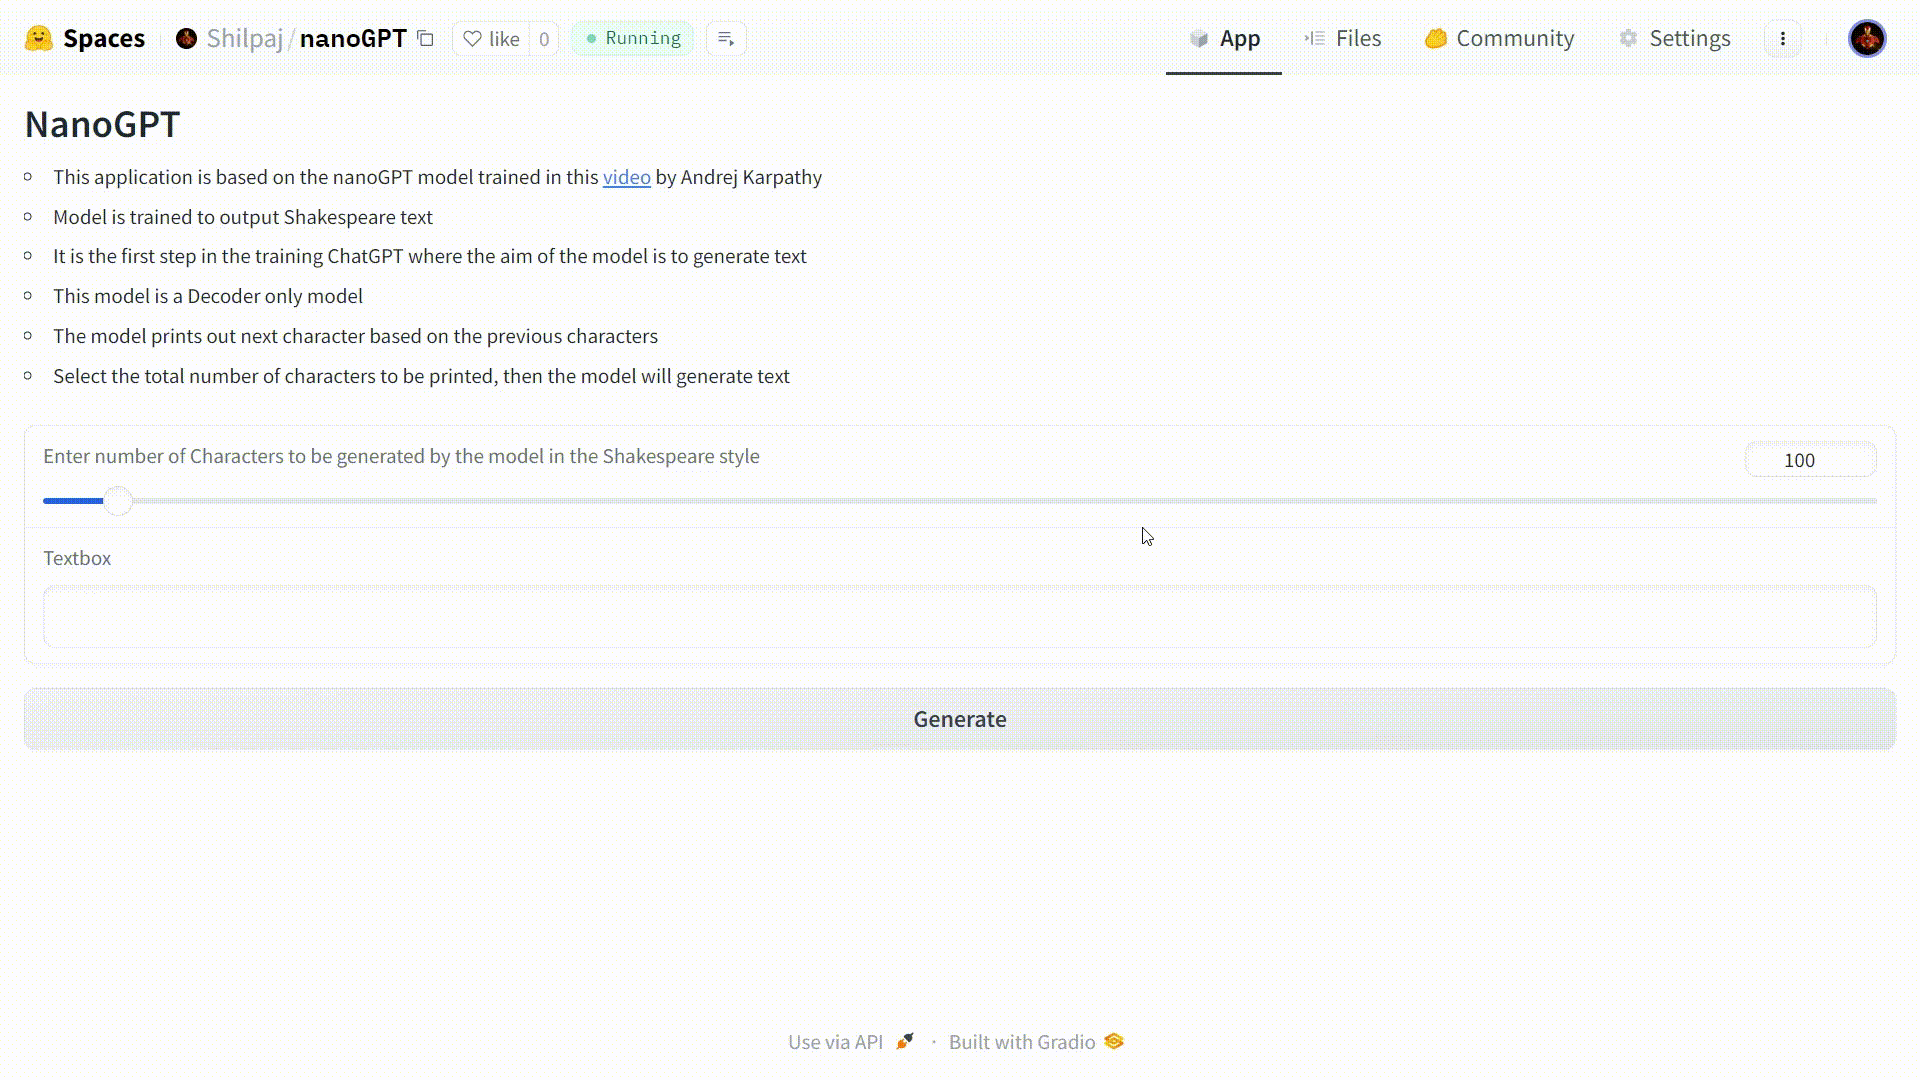Click the Gradio logo icon in footer
This screenshot has height=1080, width=1920.
coord(1114,1042)
